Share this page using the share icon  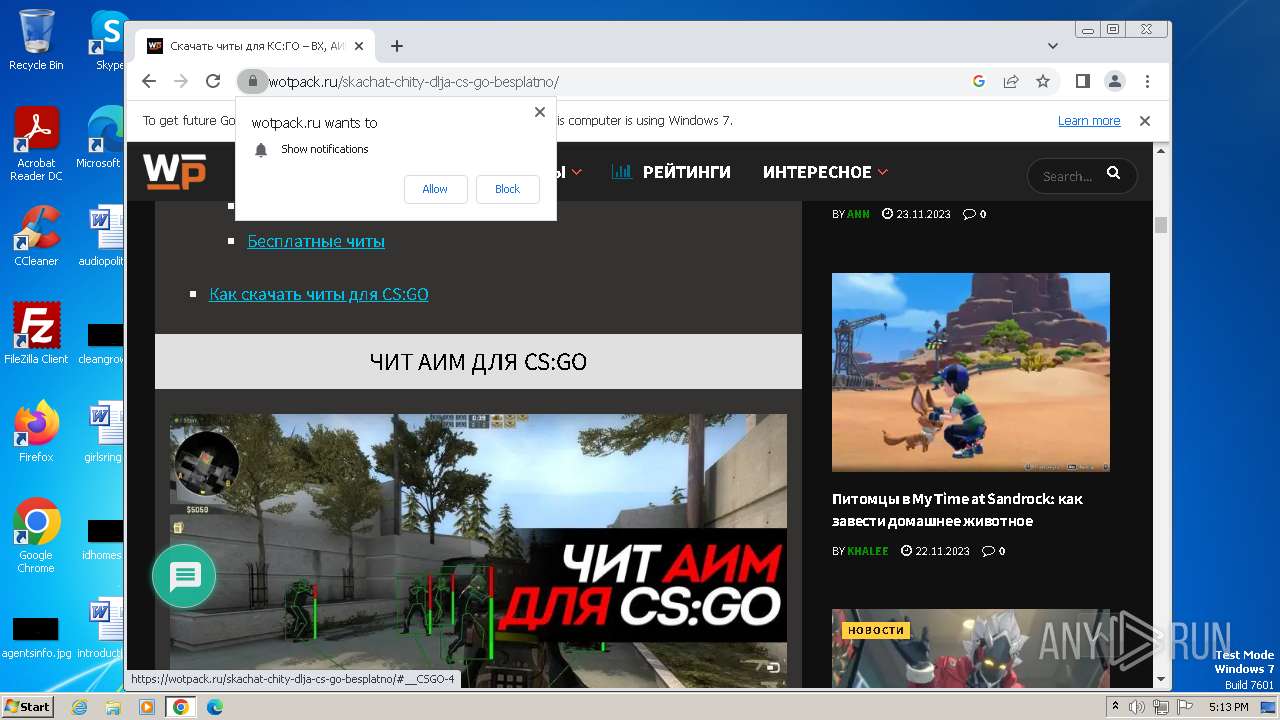[1011, 81]
